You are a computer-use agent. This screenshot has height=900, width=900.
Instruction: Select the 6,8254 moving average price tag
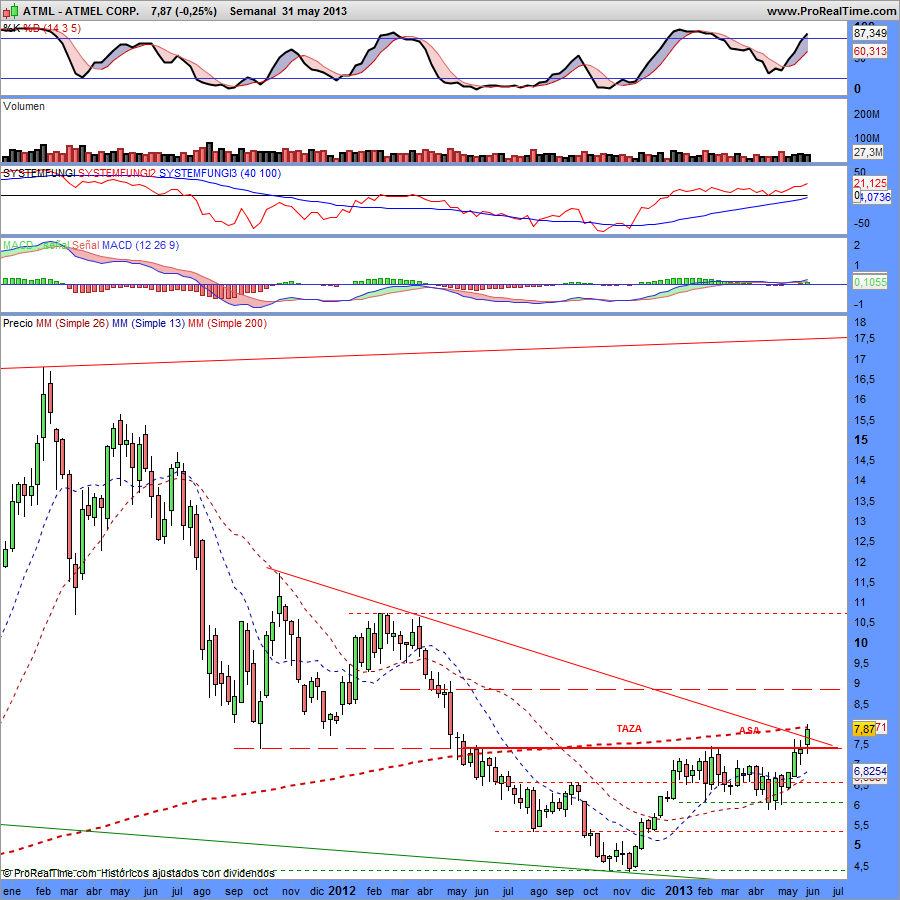pyautogui.click(x=870, y=771)
